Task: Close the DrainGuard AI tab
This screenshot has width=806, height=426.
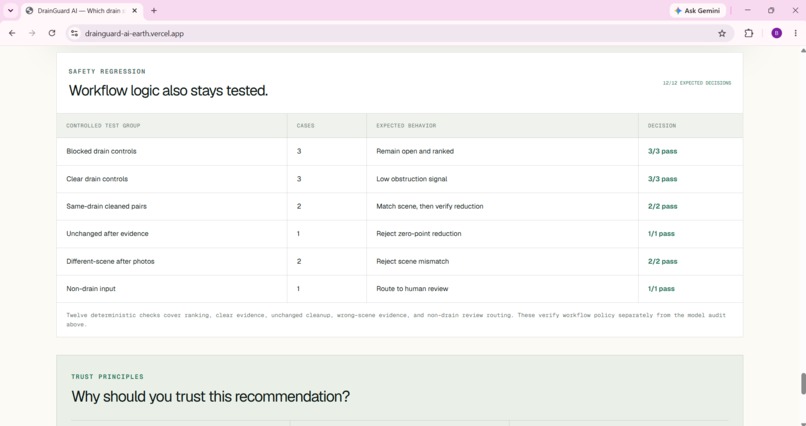Action: (135, 11)
